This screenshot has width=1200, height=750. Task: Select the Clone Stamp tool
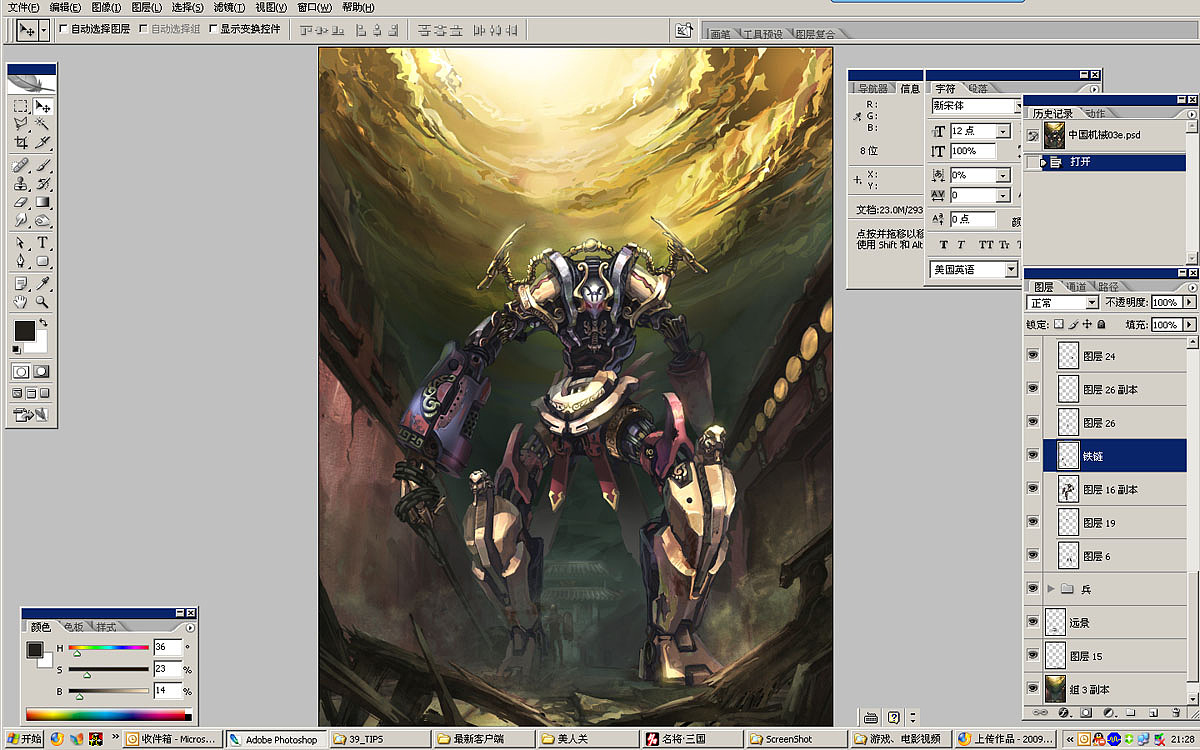[20, 184]
